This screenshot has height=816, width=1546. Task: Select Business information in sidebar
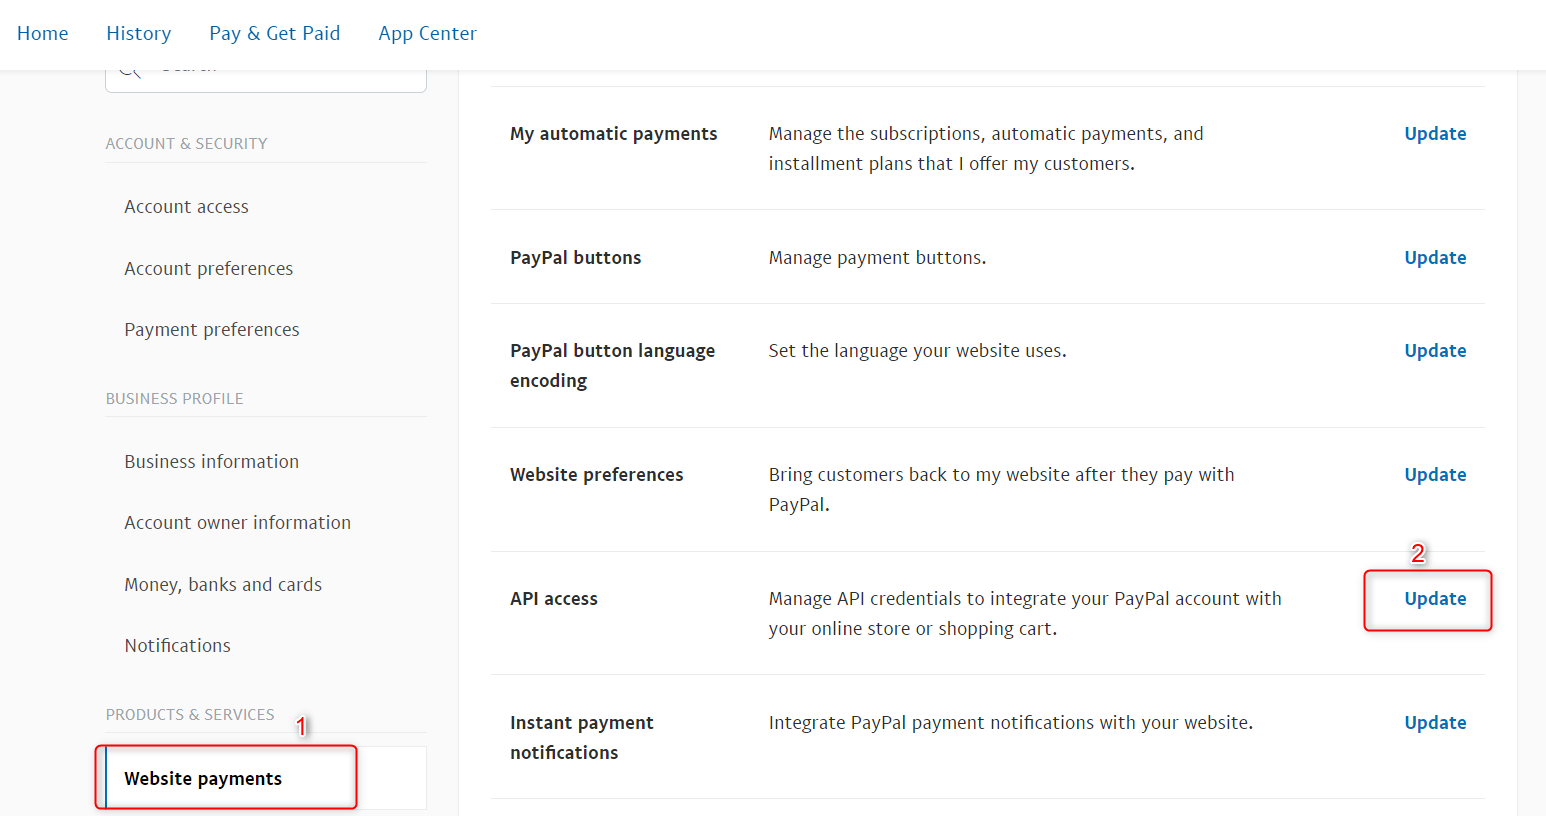(212, 462)
